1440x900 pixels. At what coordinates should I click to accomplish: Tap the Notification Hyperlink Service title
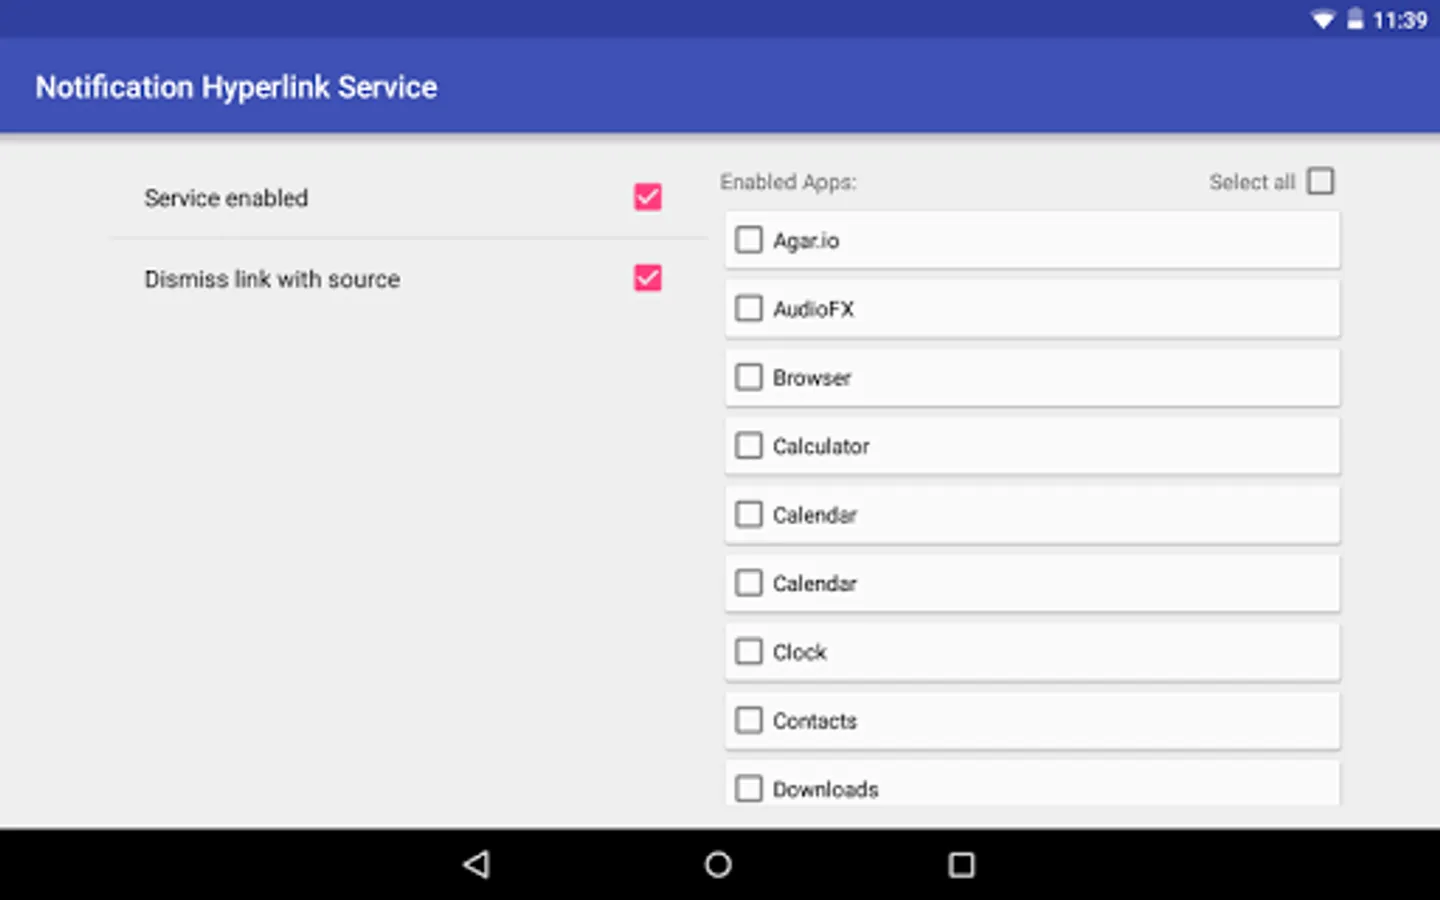(236, 87)
